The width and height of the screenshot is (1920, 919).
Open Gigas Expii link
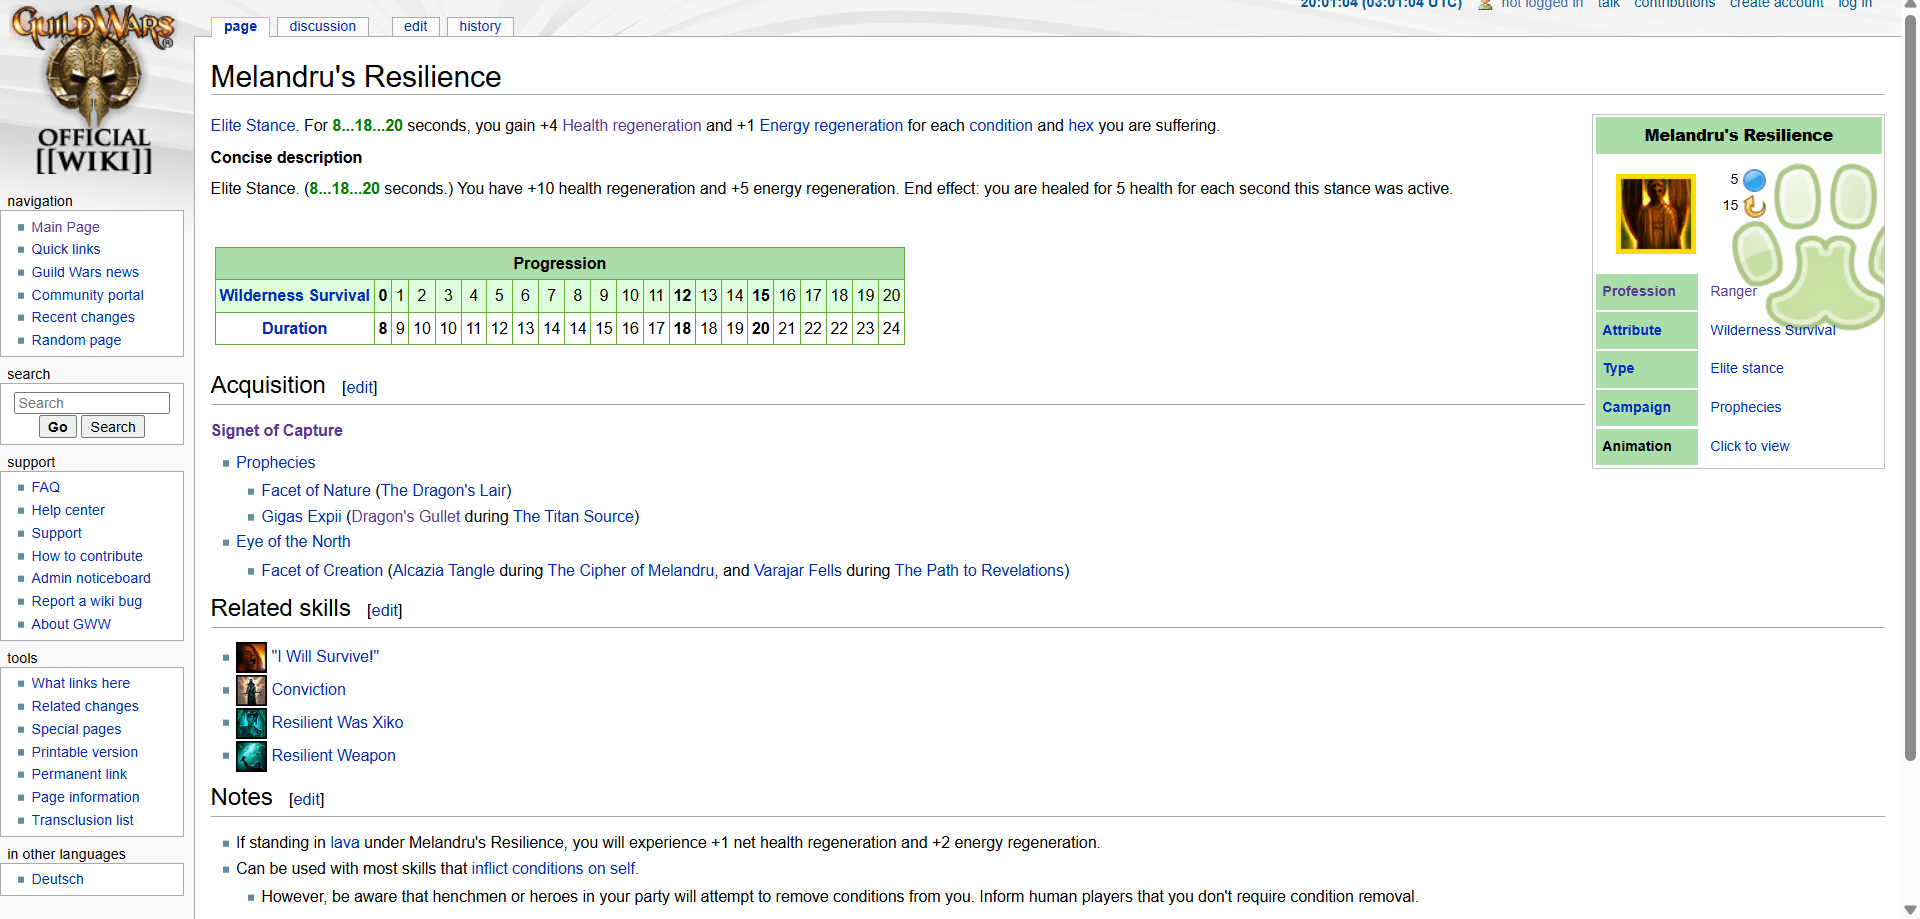click(301, 517)
